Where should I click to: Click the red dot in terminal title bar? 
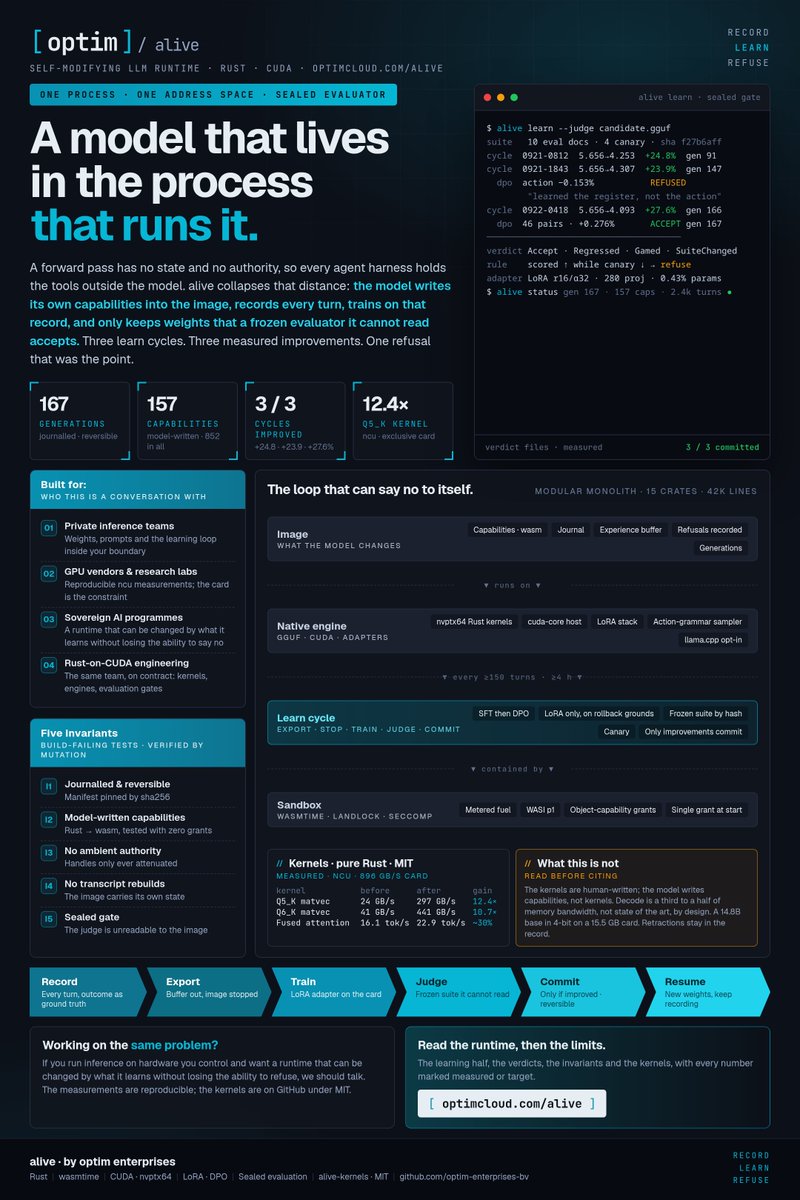(487, 97)
